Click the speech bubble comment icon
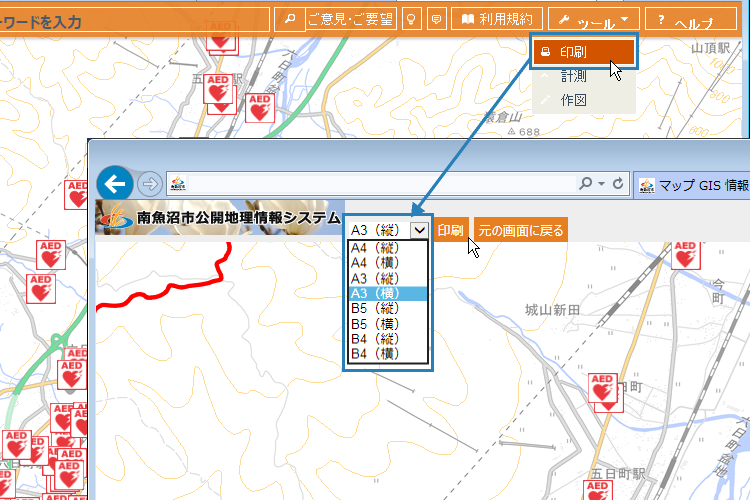 point(436,19)
